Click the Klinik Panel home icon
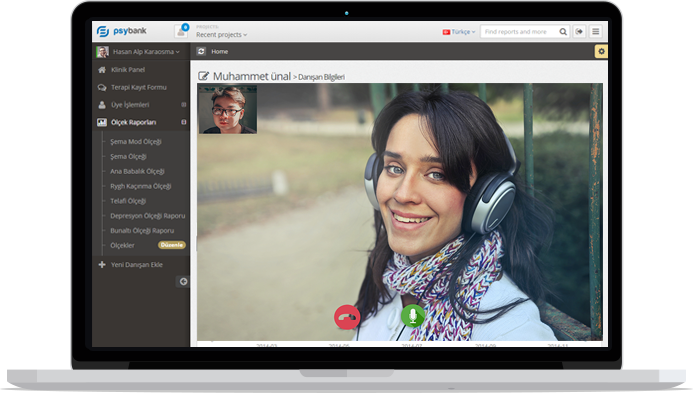Image resolution: width=693 pixels, height=393 pixels. [102, 70]
